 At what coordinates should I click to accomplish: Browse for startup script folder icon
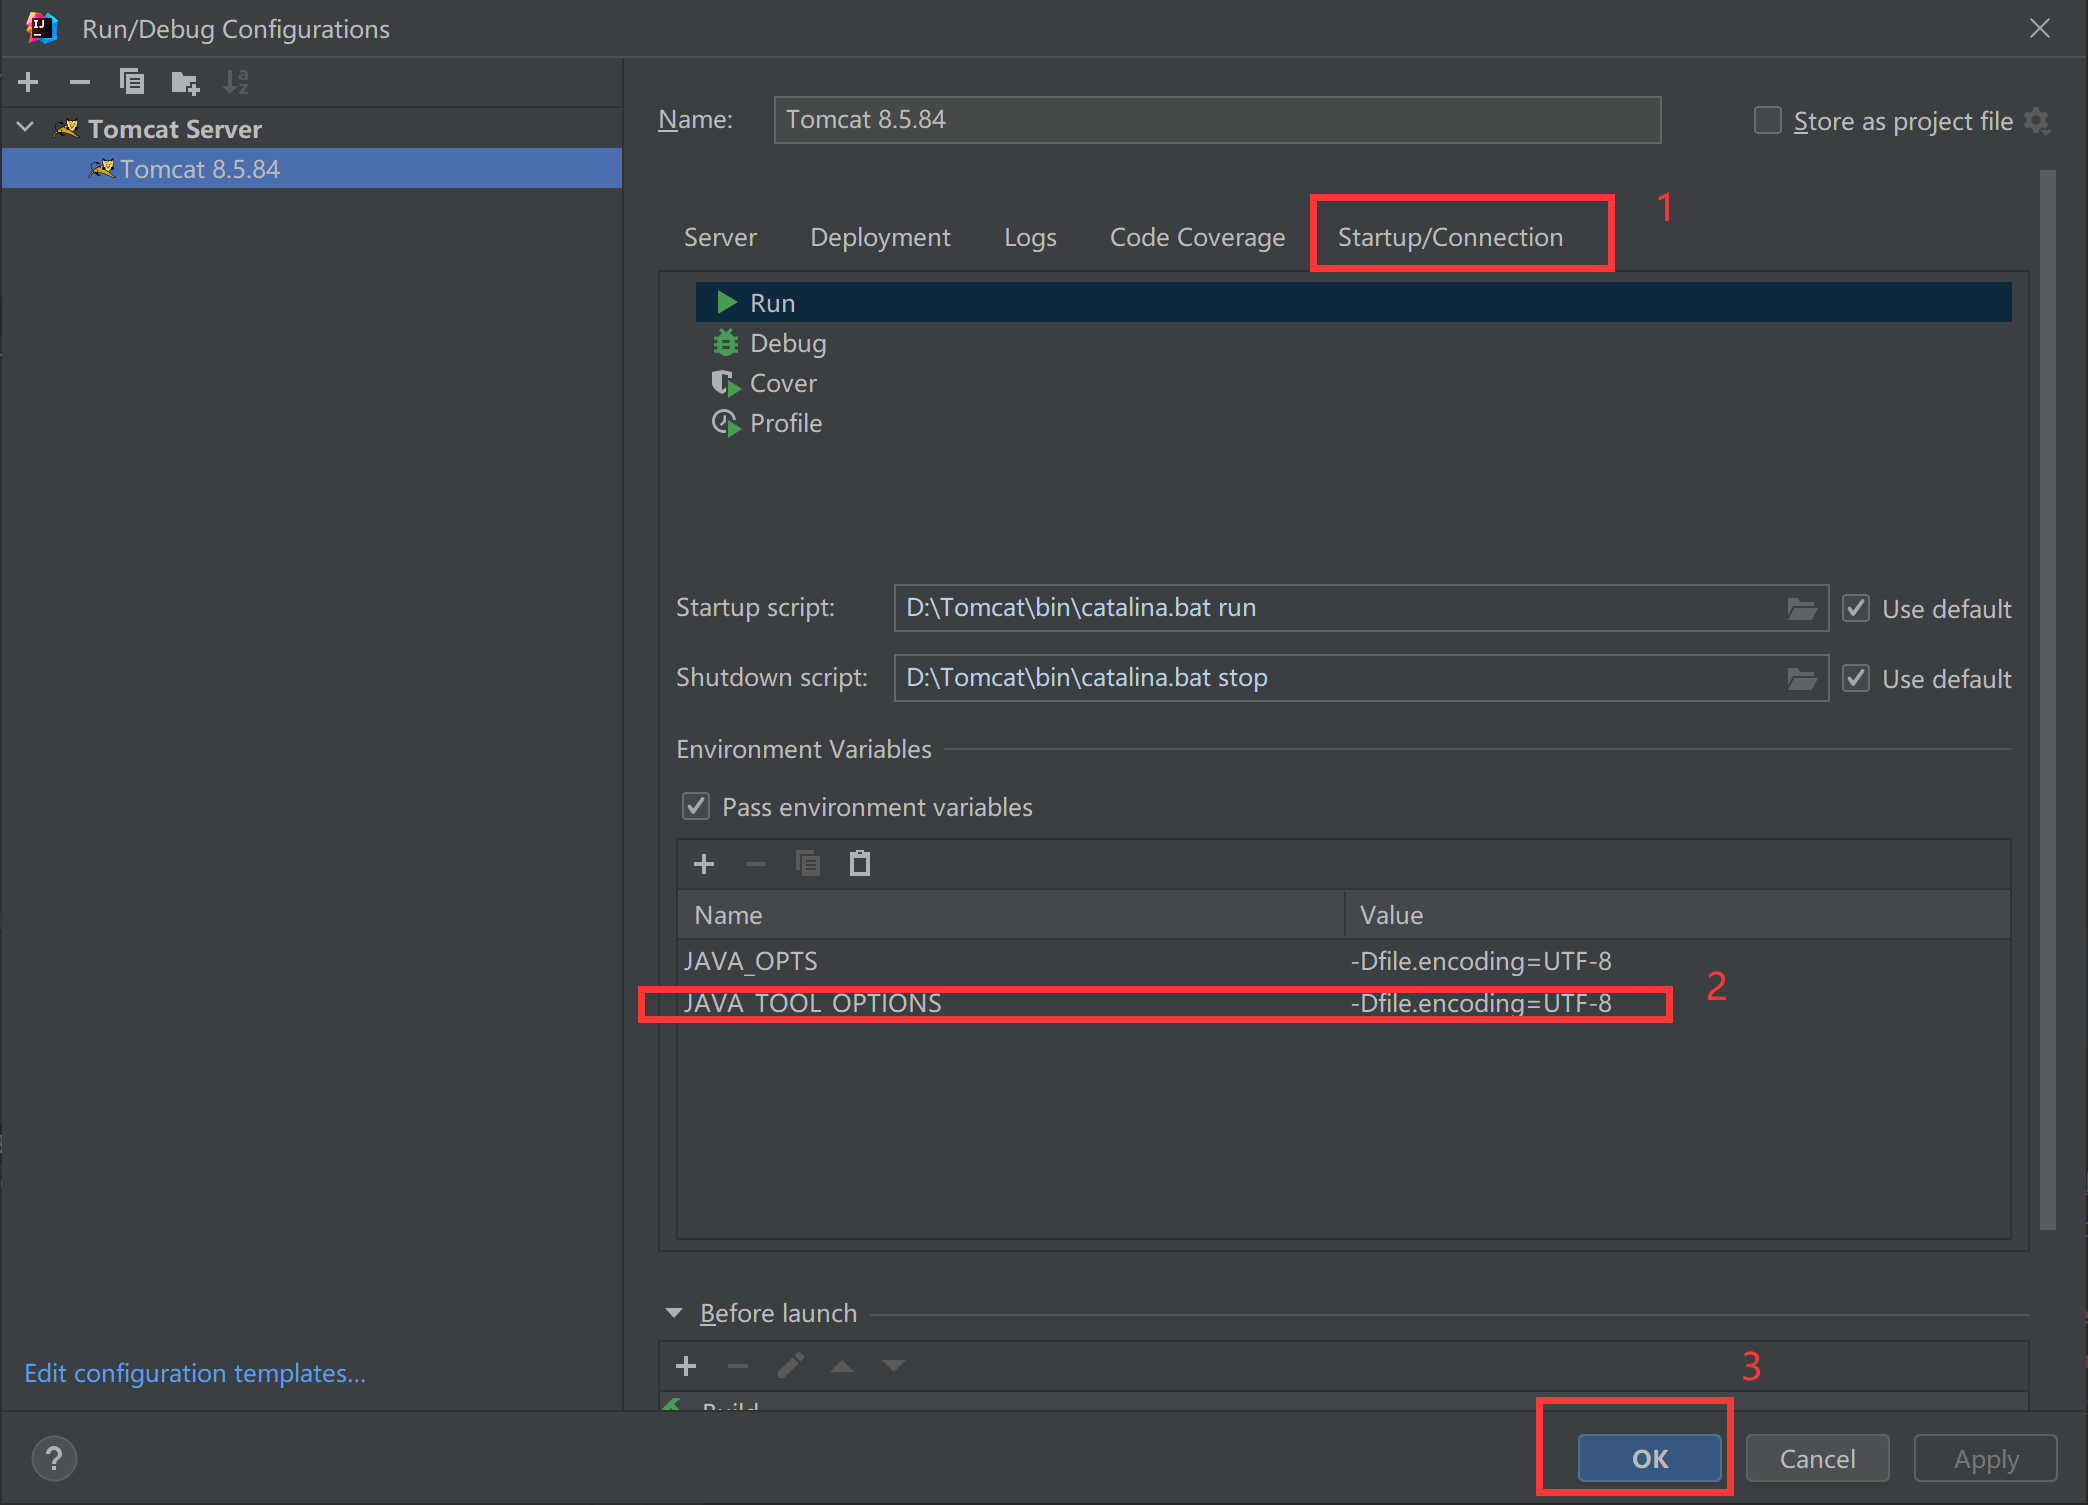tap(1801, 609)
